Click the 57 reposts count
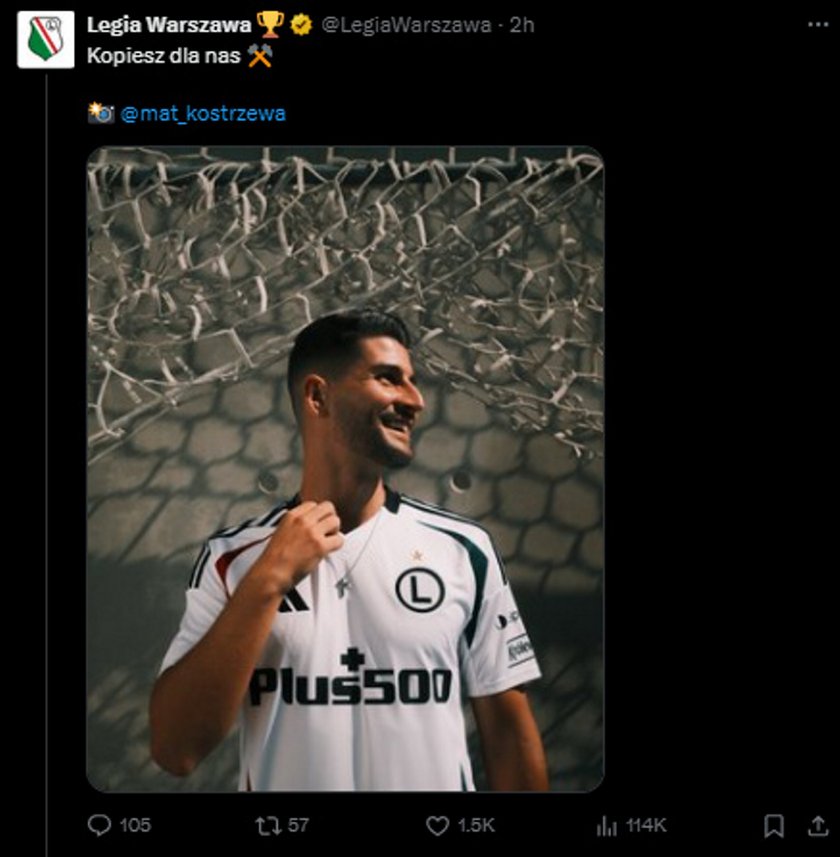The width and height of the screenshot is (840, 857). [298, 825]
